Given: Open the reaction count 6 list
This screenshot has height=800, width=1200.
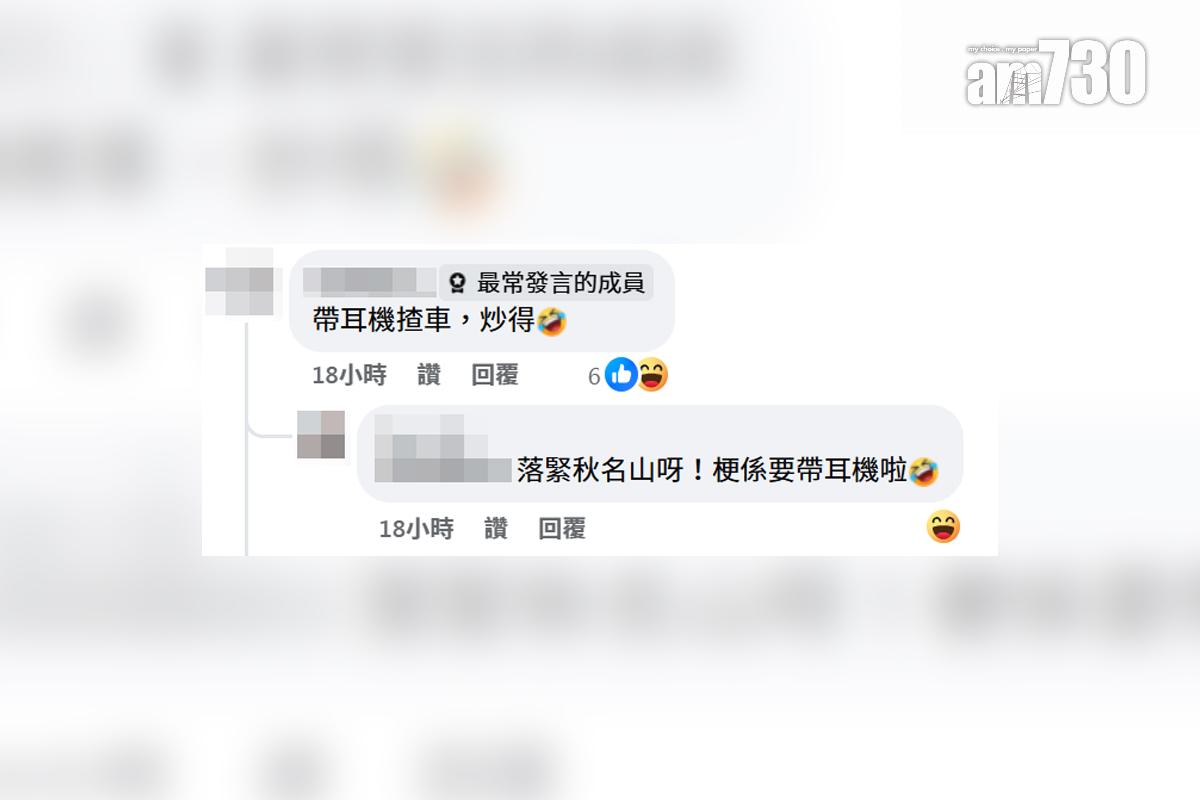Looking at the screenshot, I should coord(594,376).
